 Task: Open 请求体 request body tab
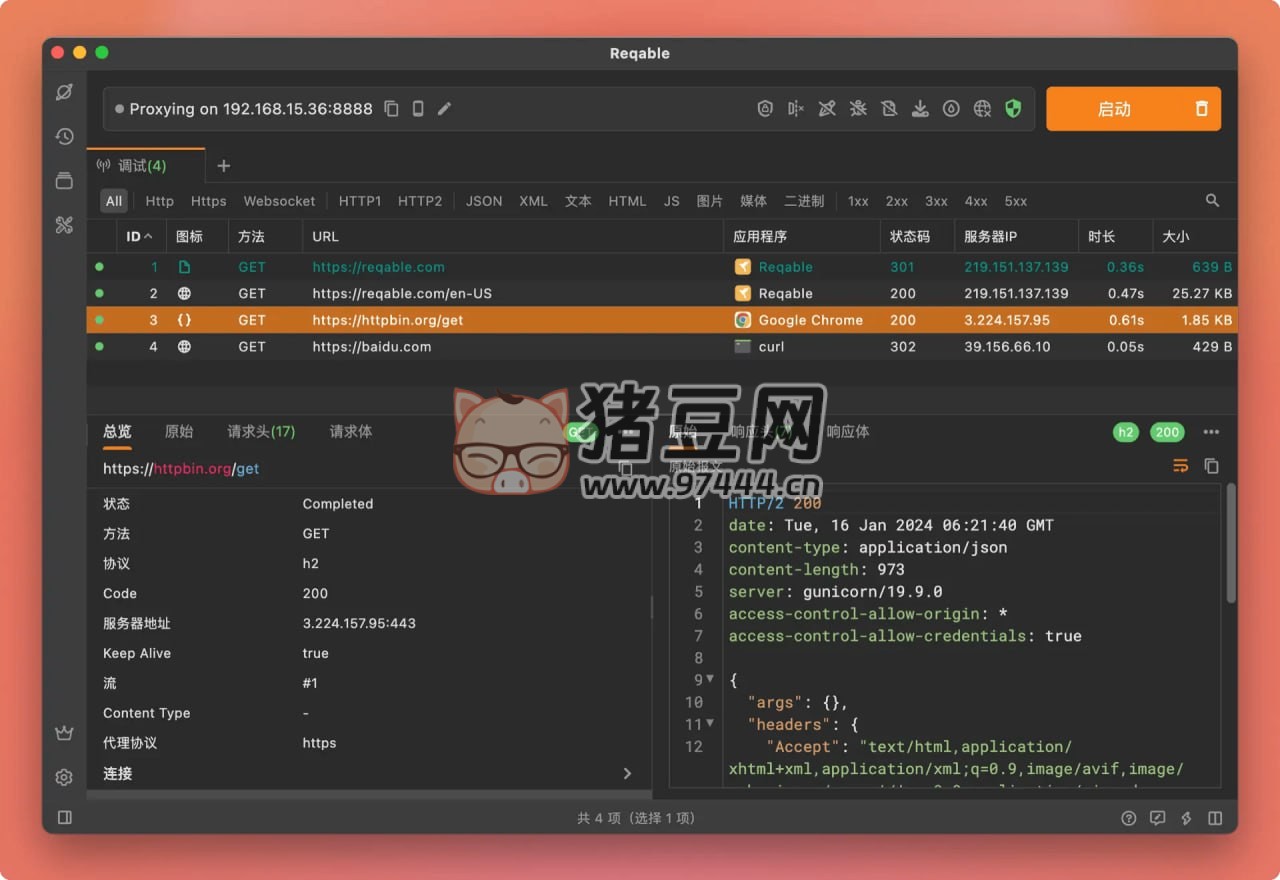pos(351,431)
